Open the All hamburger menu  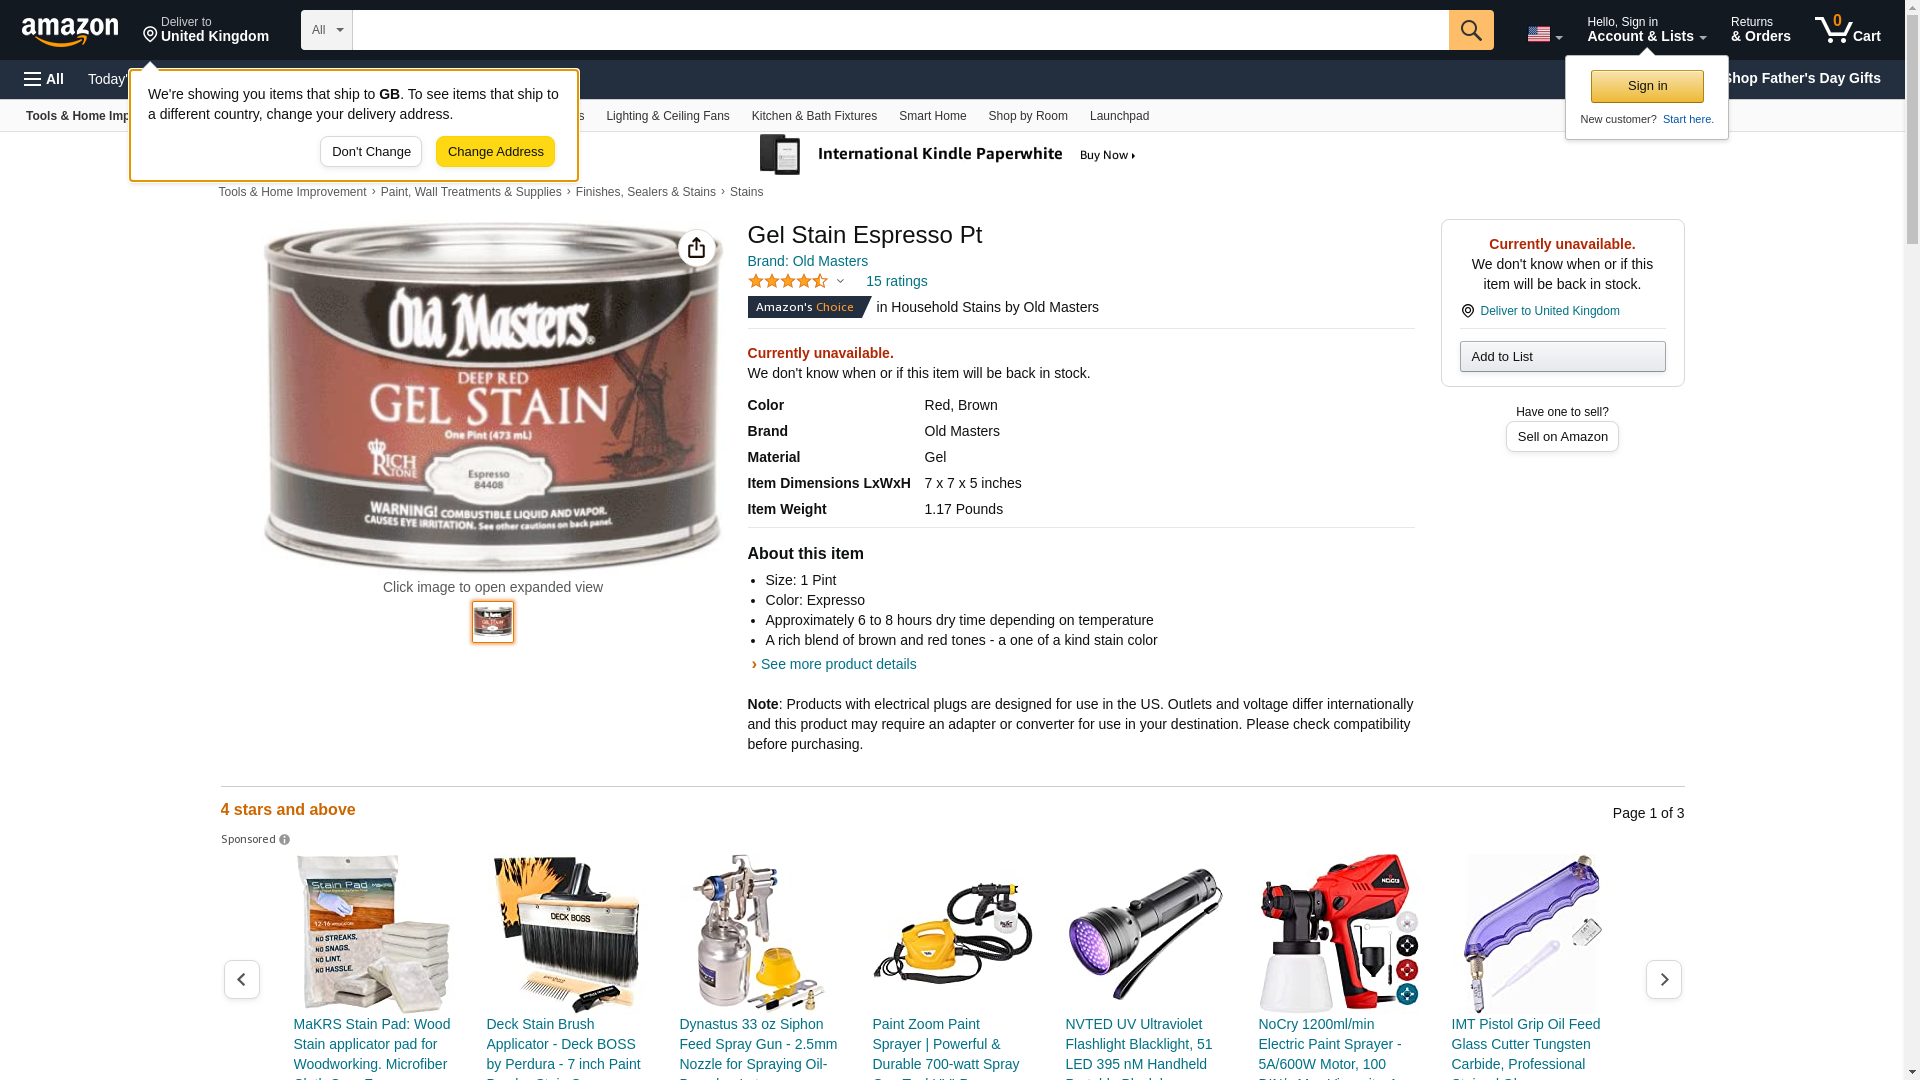44,79
